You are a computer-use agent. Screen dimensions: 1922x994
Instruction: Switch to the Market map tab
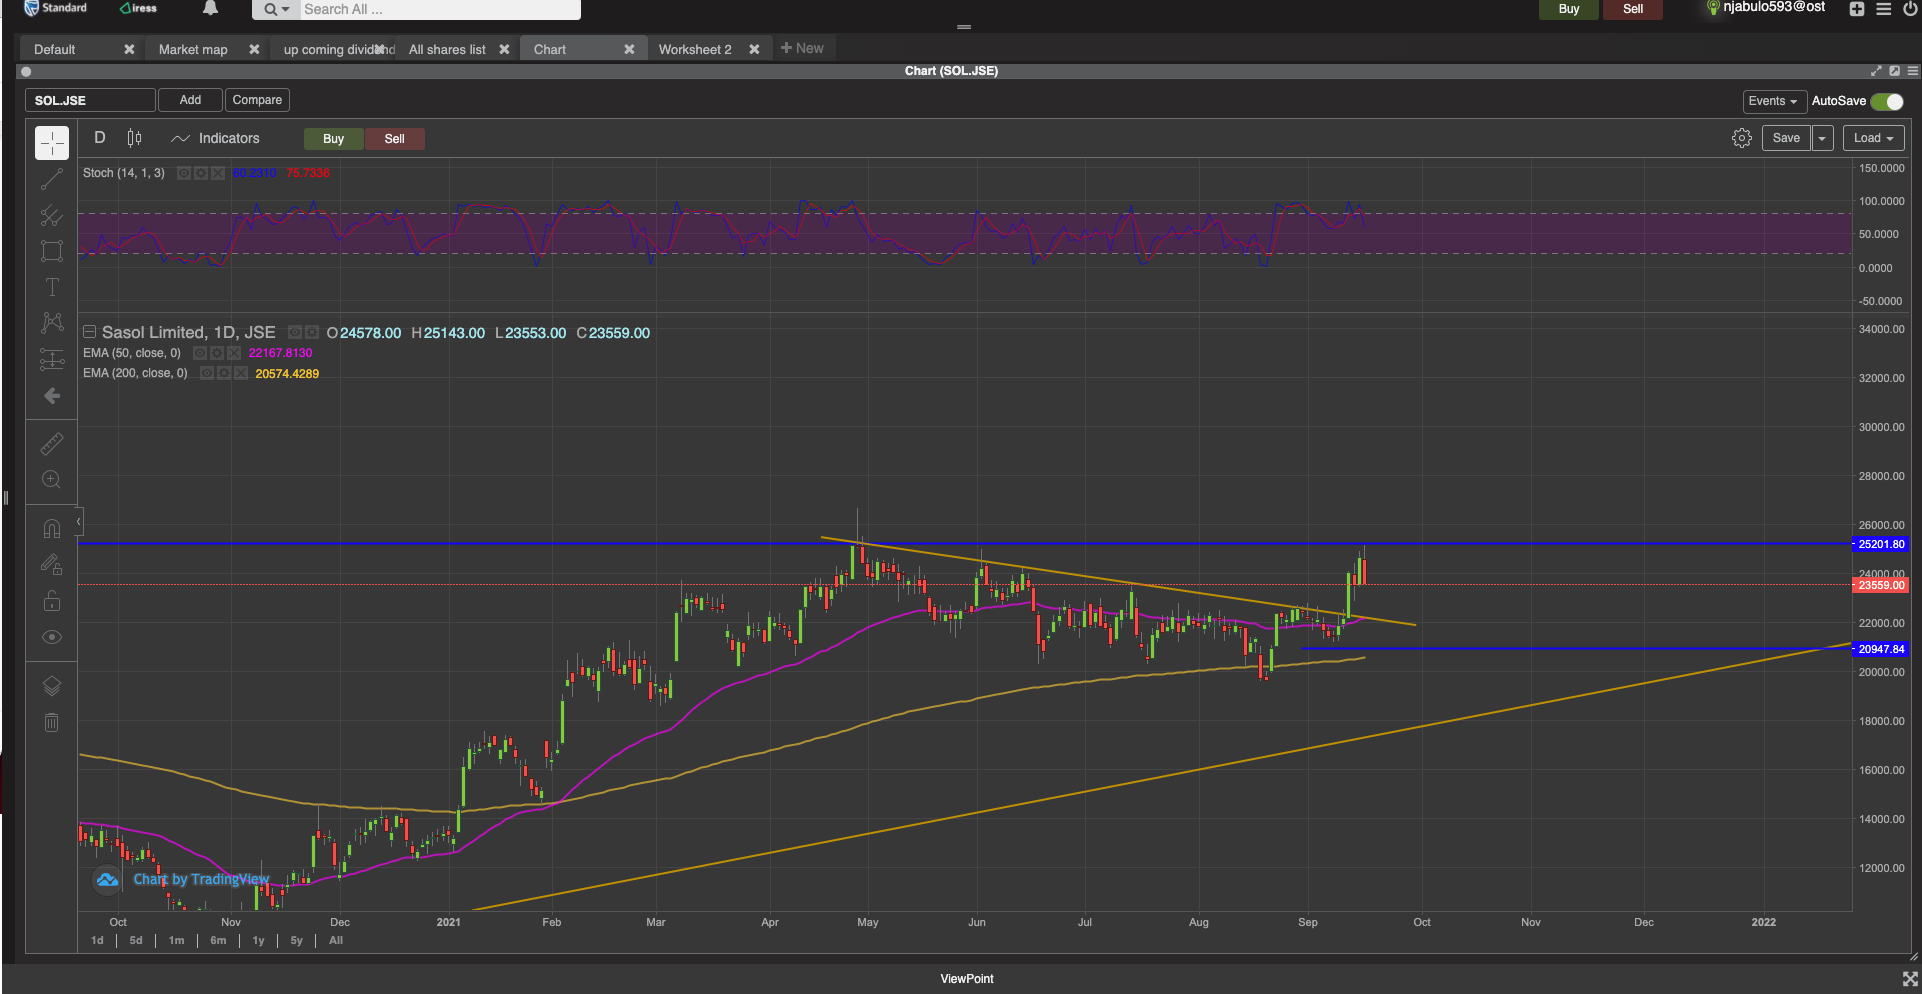click(193, 49)
